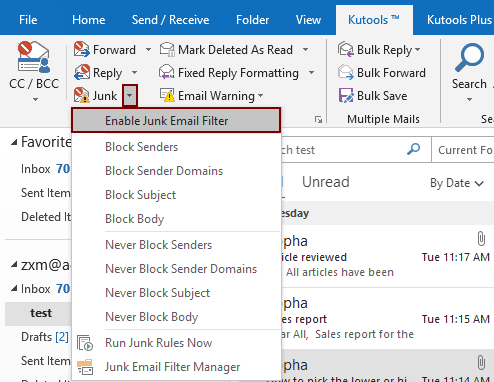
Task: Click the Bulk Reply icon
Action: pyautogui.click(x=346, y=49)
